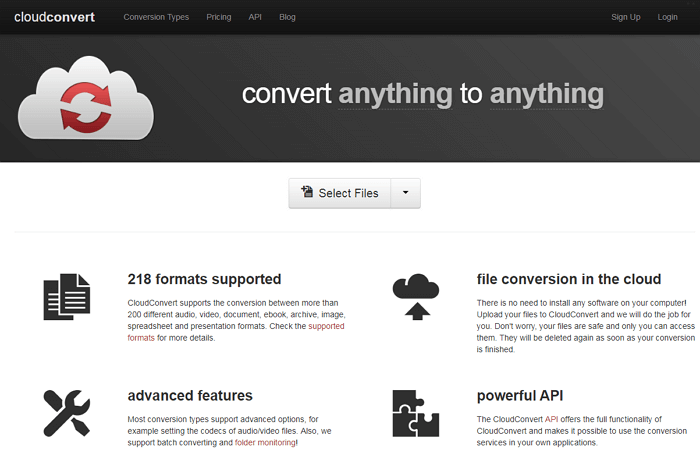This screenshot has height=464, width=700.
Task: Click the cloud upload arrow icon
Action: coord(416,296)
